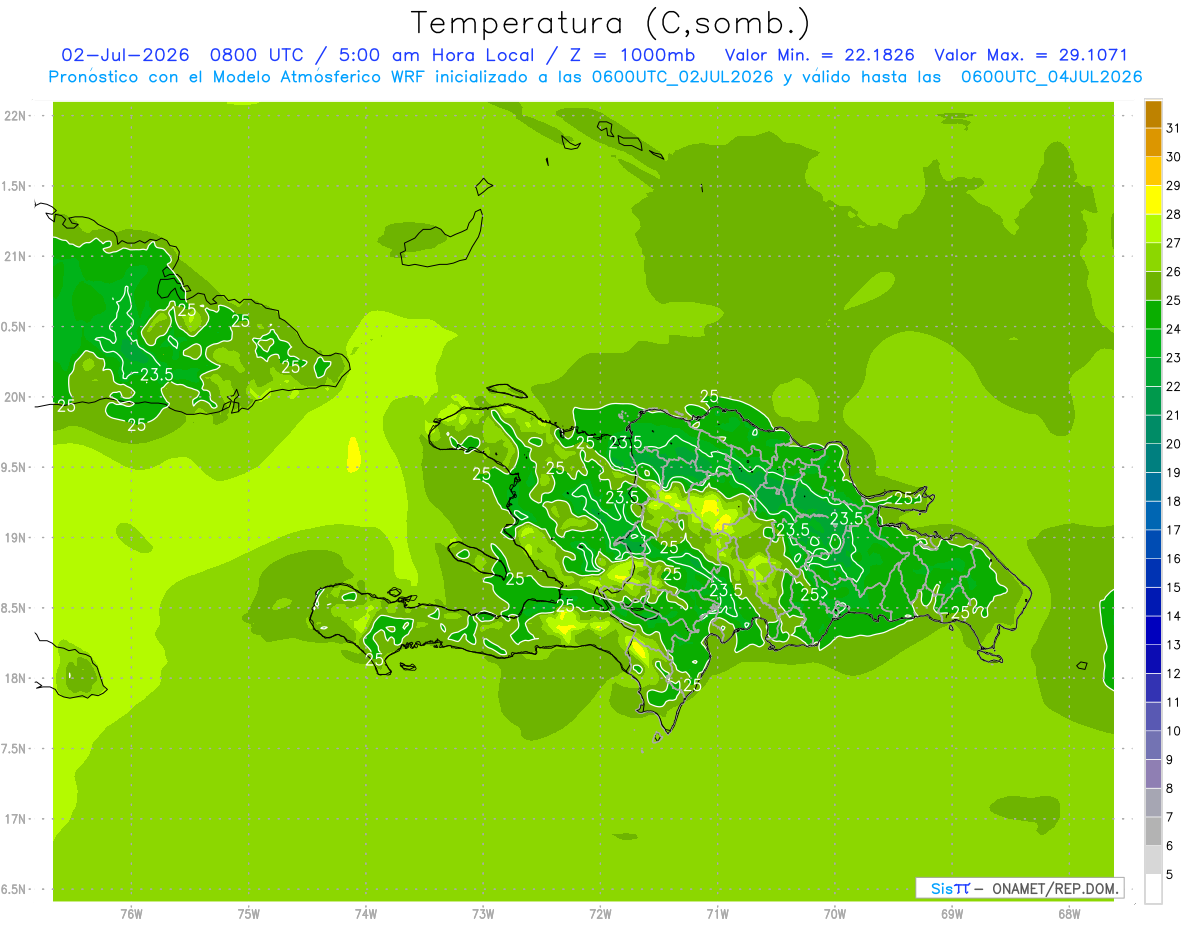1200x927 pixels.
Task: Click the "Valor Min. = 22.1826" value
Action: (819, 55)
